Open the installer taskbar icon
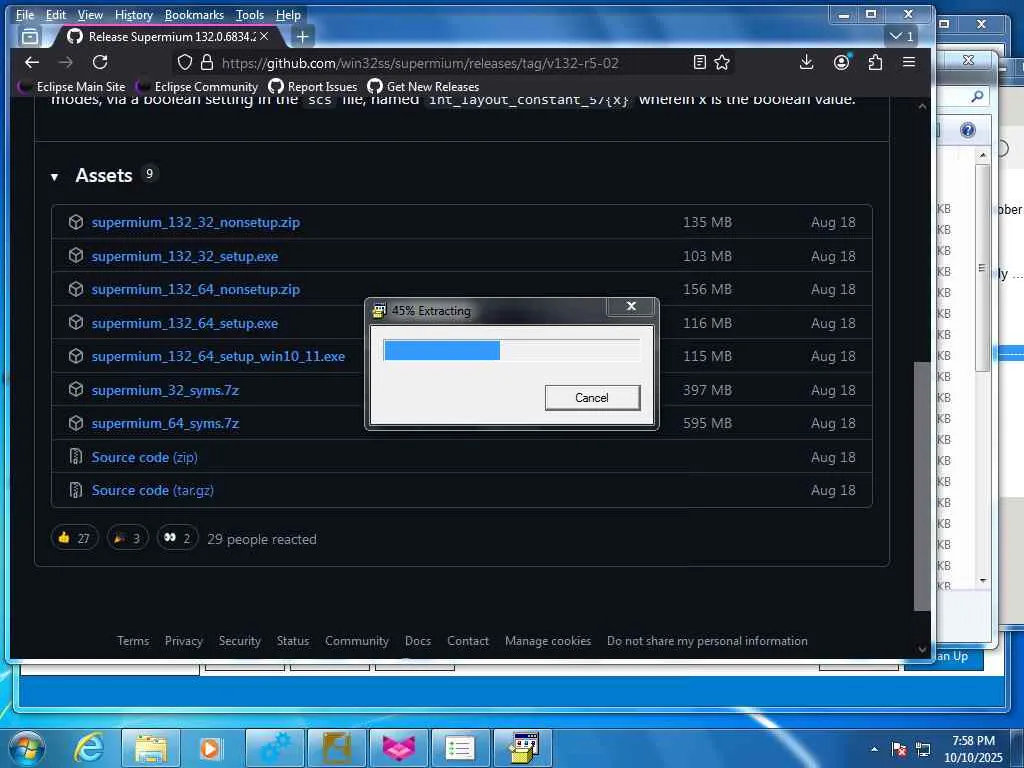Image resolution: width=1024 pixels, height=768 pixels. (523, 748)
